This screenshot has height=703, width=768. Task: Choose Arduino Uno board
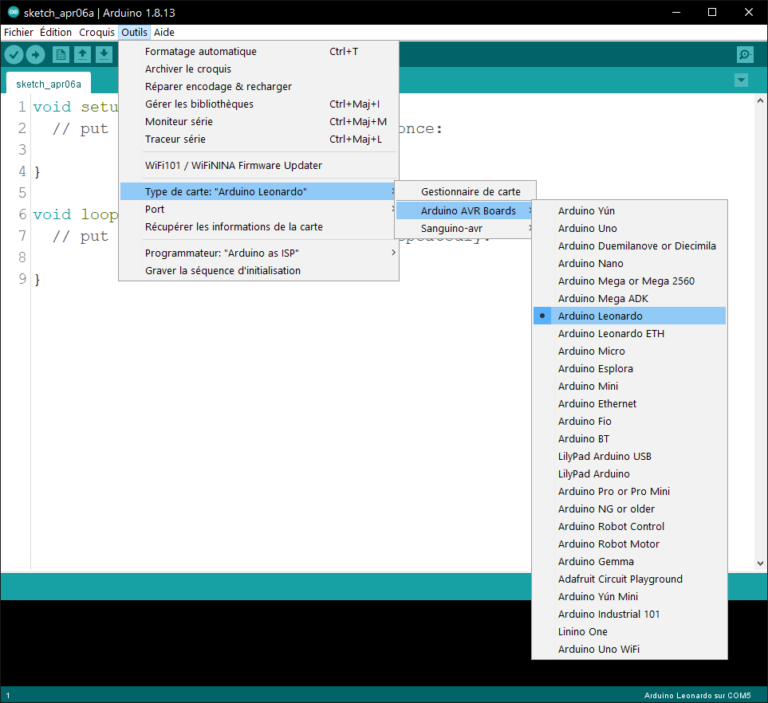click(587, 228)
